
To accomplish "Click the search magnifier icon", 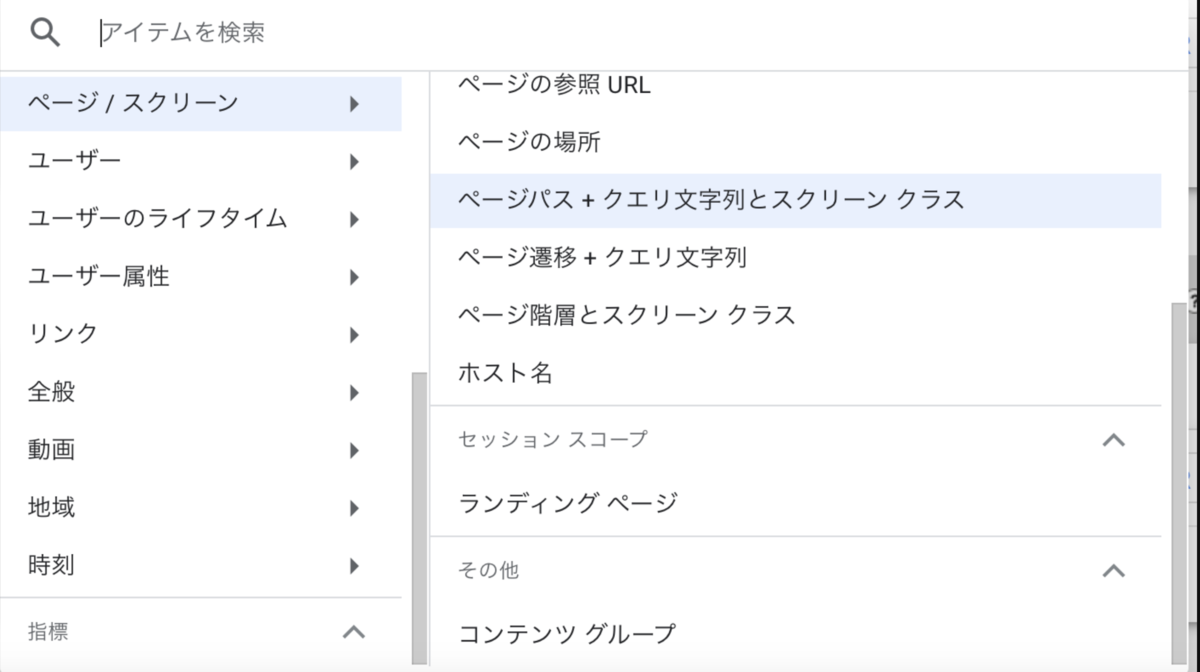I will (45, 33).
